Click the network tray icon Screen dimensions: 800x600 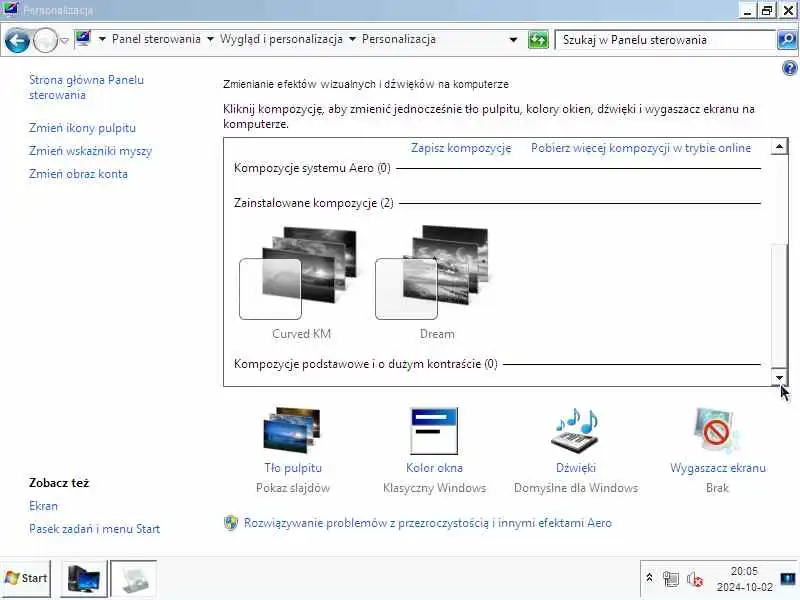671,579
